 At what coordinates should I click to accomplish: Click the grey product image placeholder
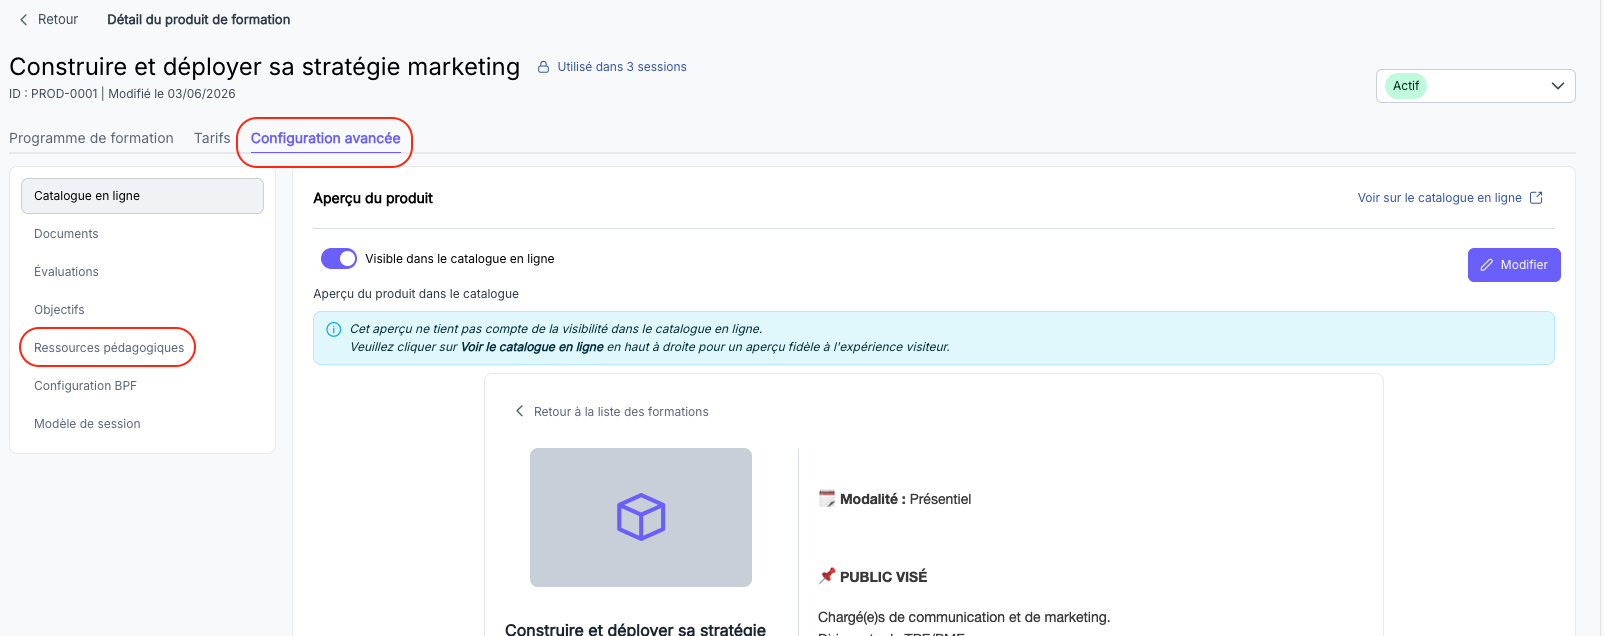pos(641,517)
